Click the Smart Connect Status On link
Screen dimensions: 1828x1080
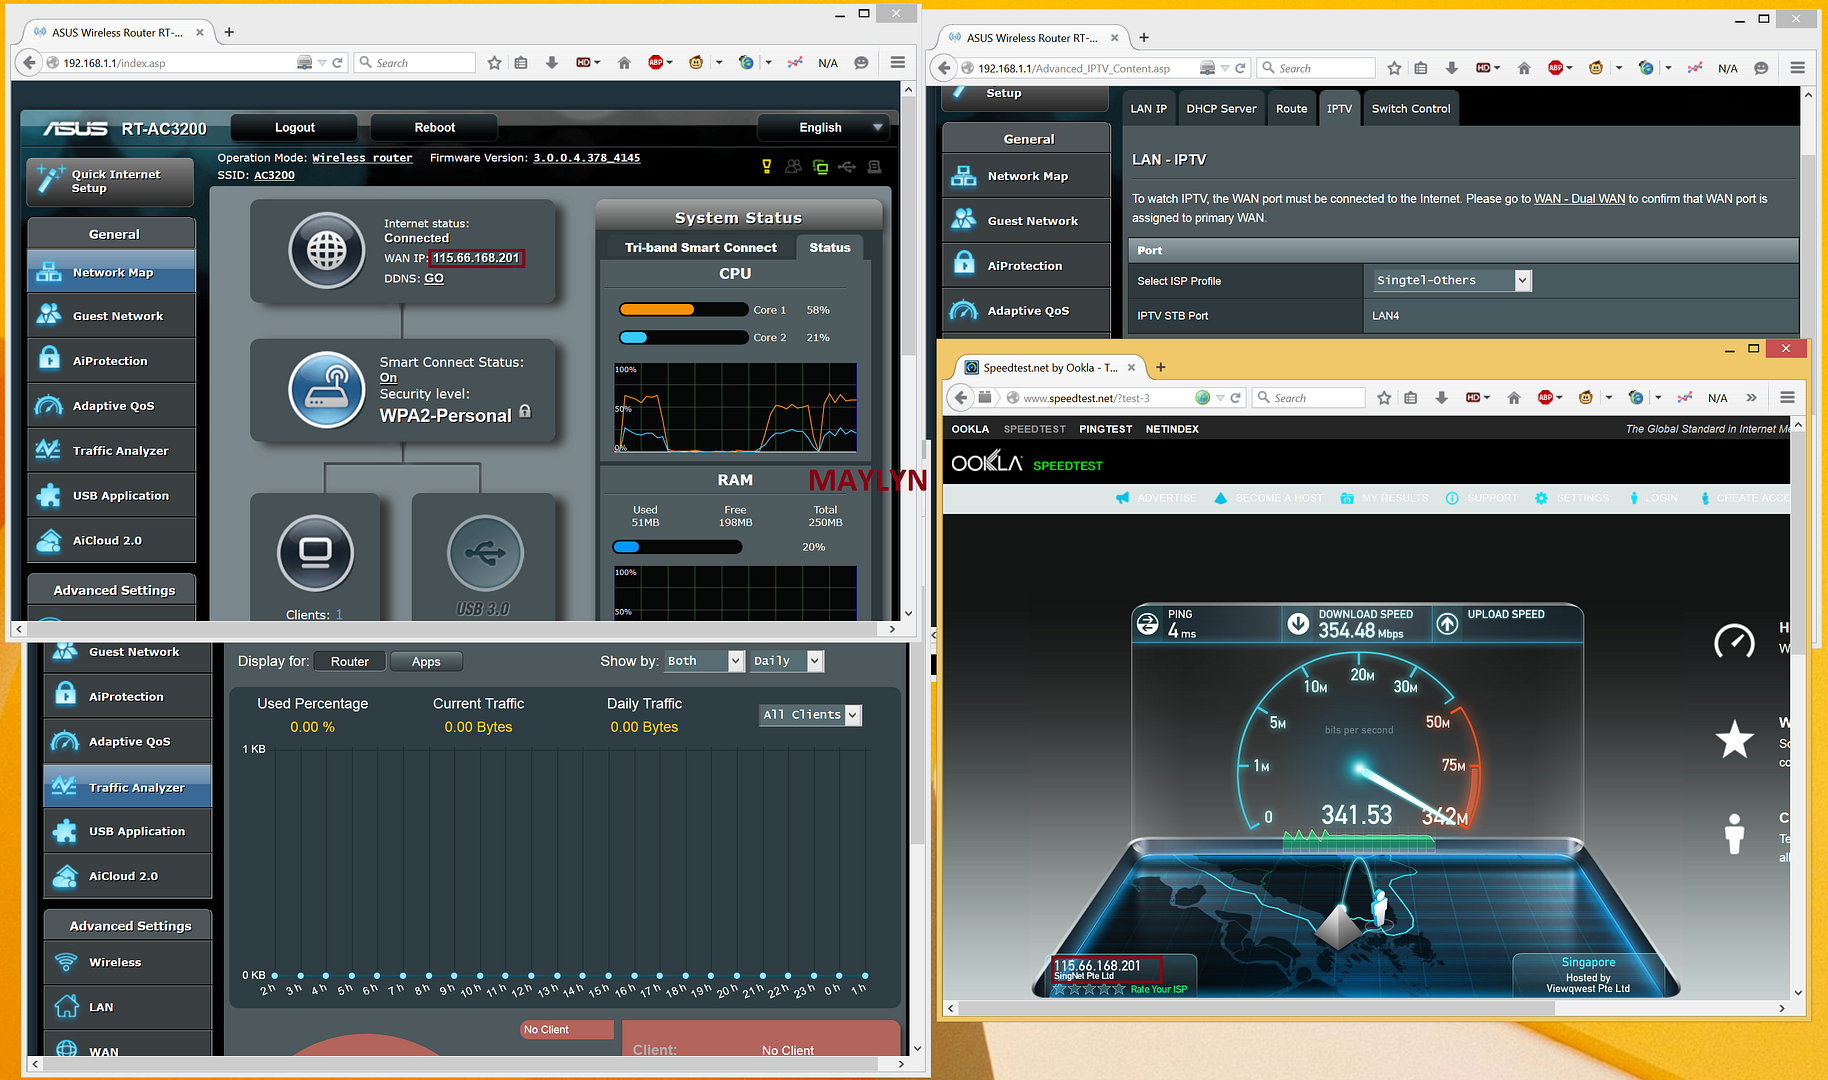pyautogui.click(x=388, y=378)
